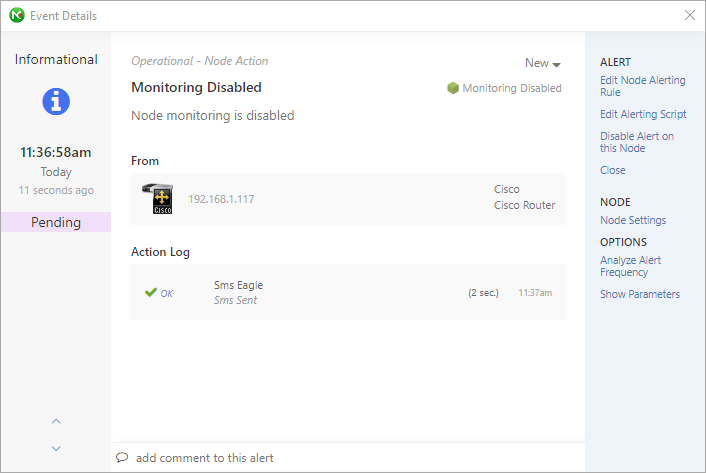Click the green Monitoring Disabled cube icon
This screenshot has width=706, height=473.
point(453,88)
